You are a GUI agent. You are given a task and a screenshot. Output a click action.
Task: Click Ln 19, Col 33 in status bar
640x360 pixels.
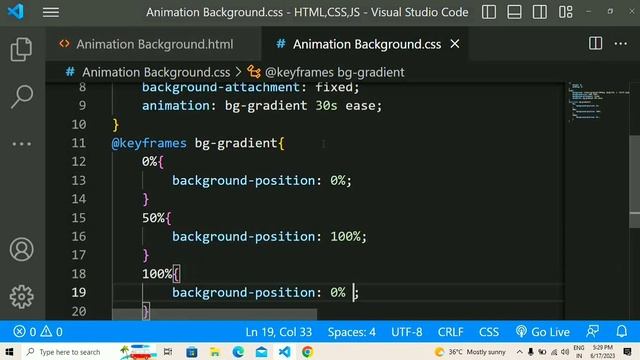coord(278,332)
